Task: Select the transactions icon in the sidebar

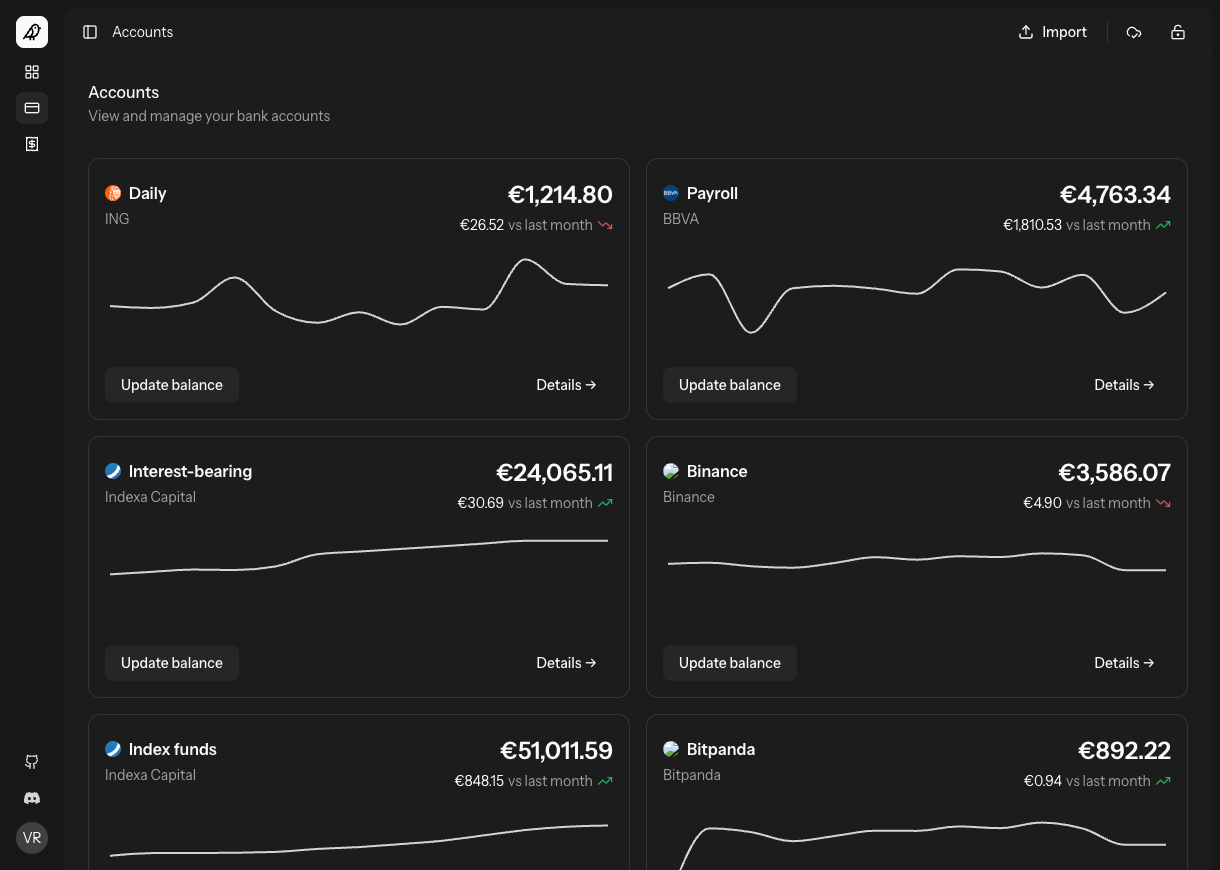Action: [x=31, y=143]
